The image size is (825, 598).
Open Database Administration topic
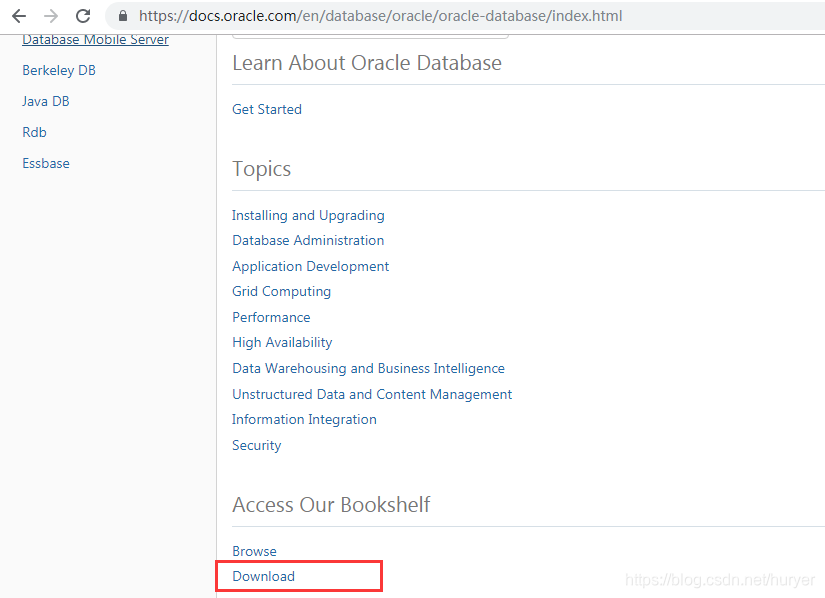(x=308, y=240)
